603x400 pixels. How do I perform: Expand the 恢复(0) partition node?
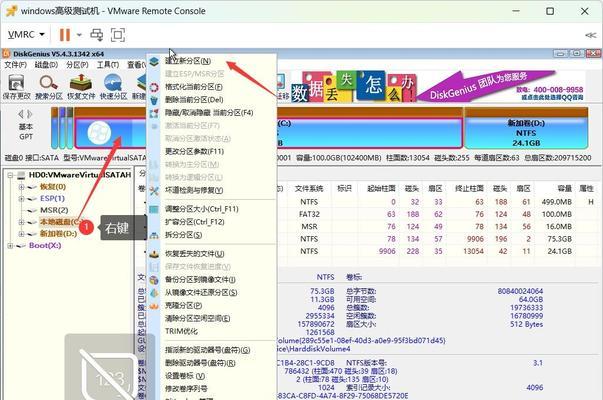(22, 187)
